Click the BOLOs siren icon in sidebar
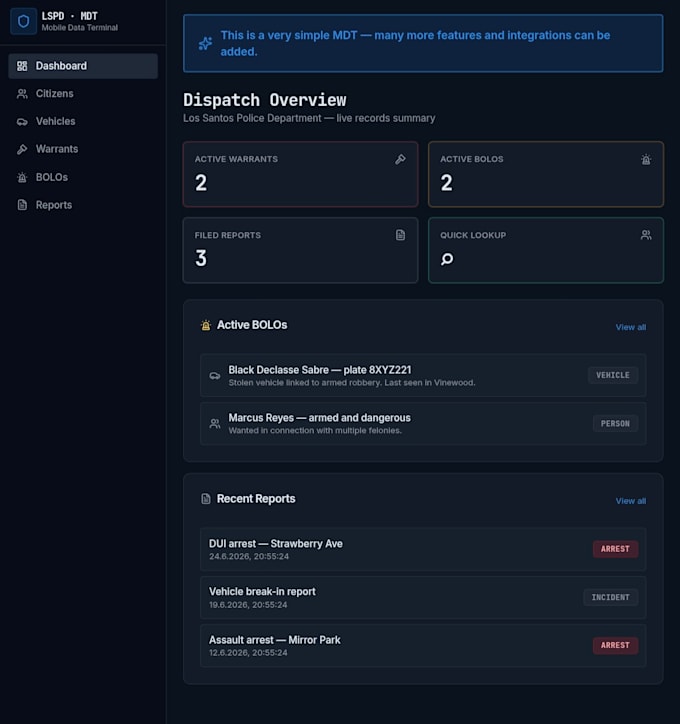The width and height of the screenshot is (680, 724). click(22, 177)
